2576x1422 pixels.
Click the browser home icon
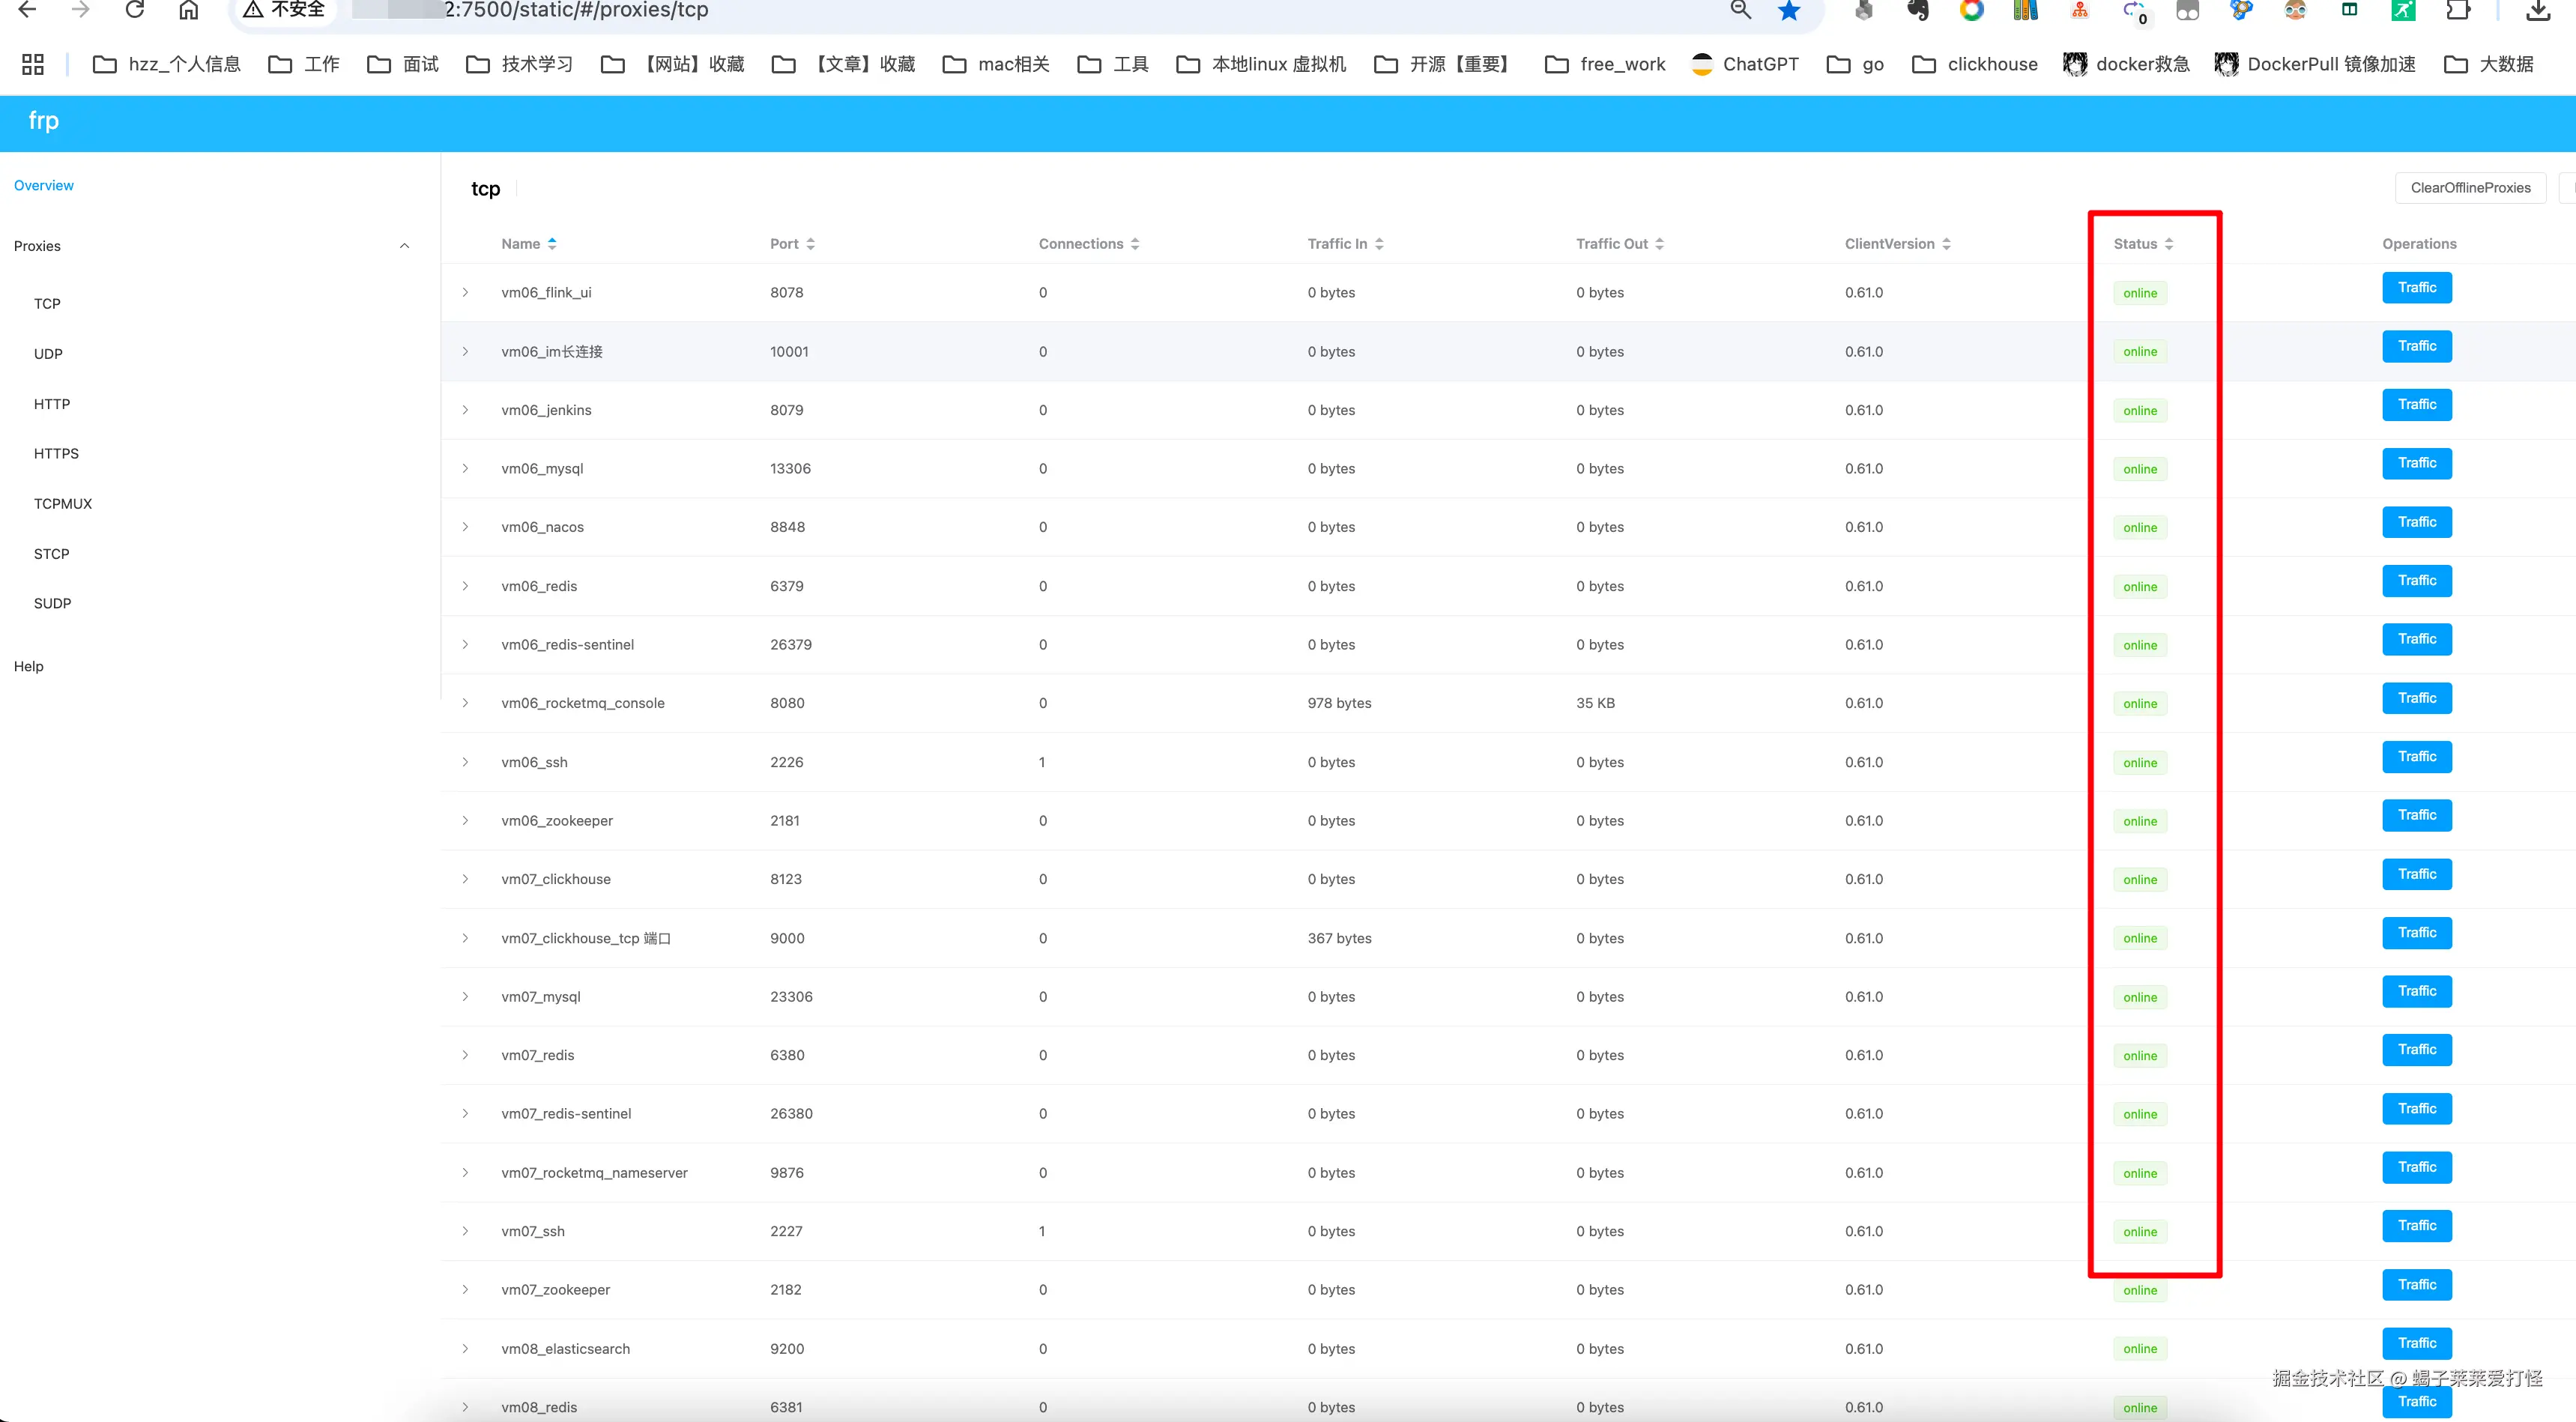pos(188,10)
